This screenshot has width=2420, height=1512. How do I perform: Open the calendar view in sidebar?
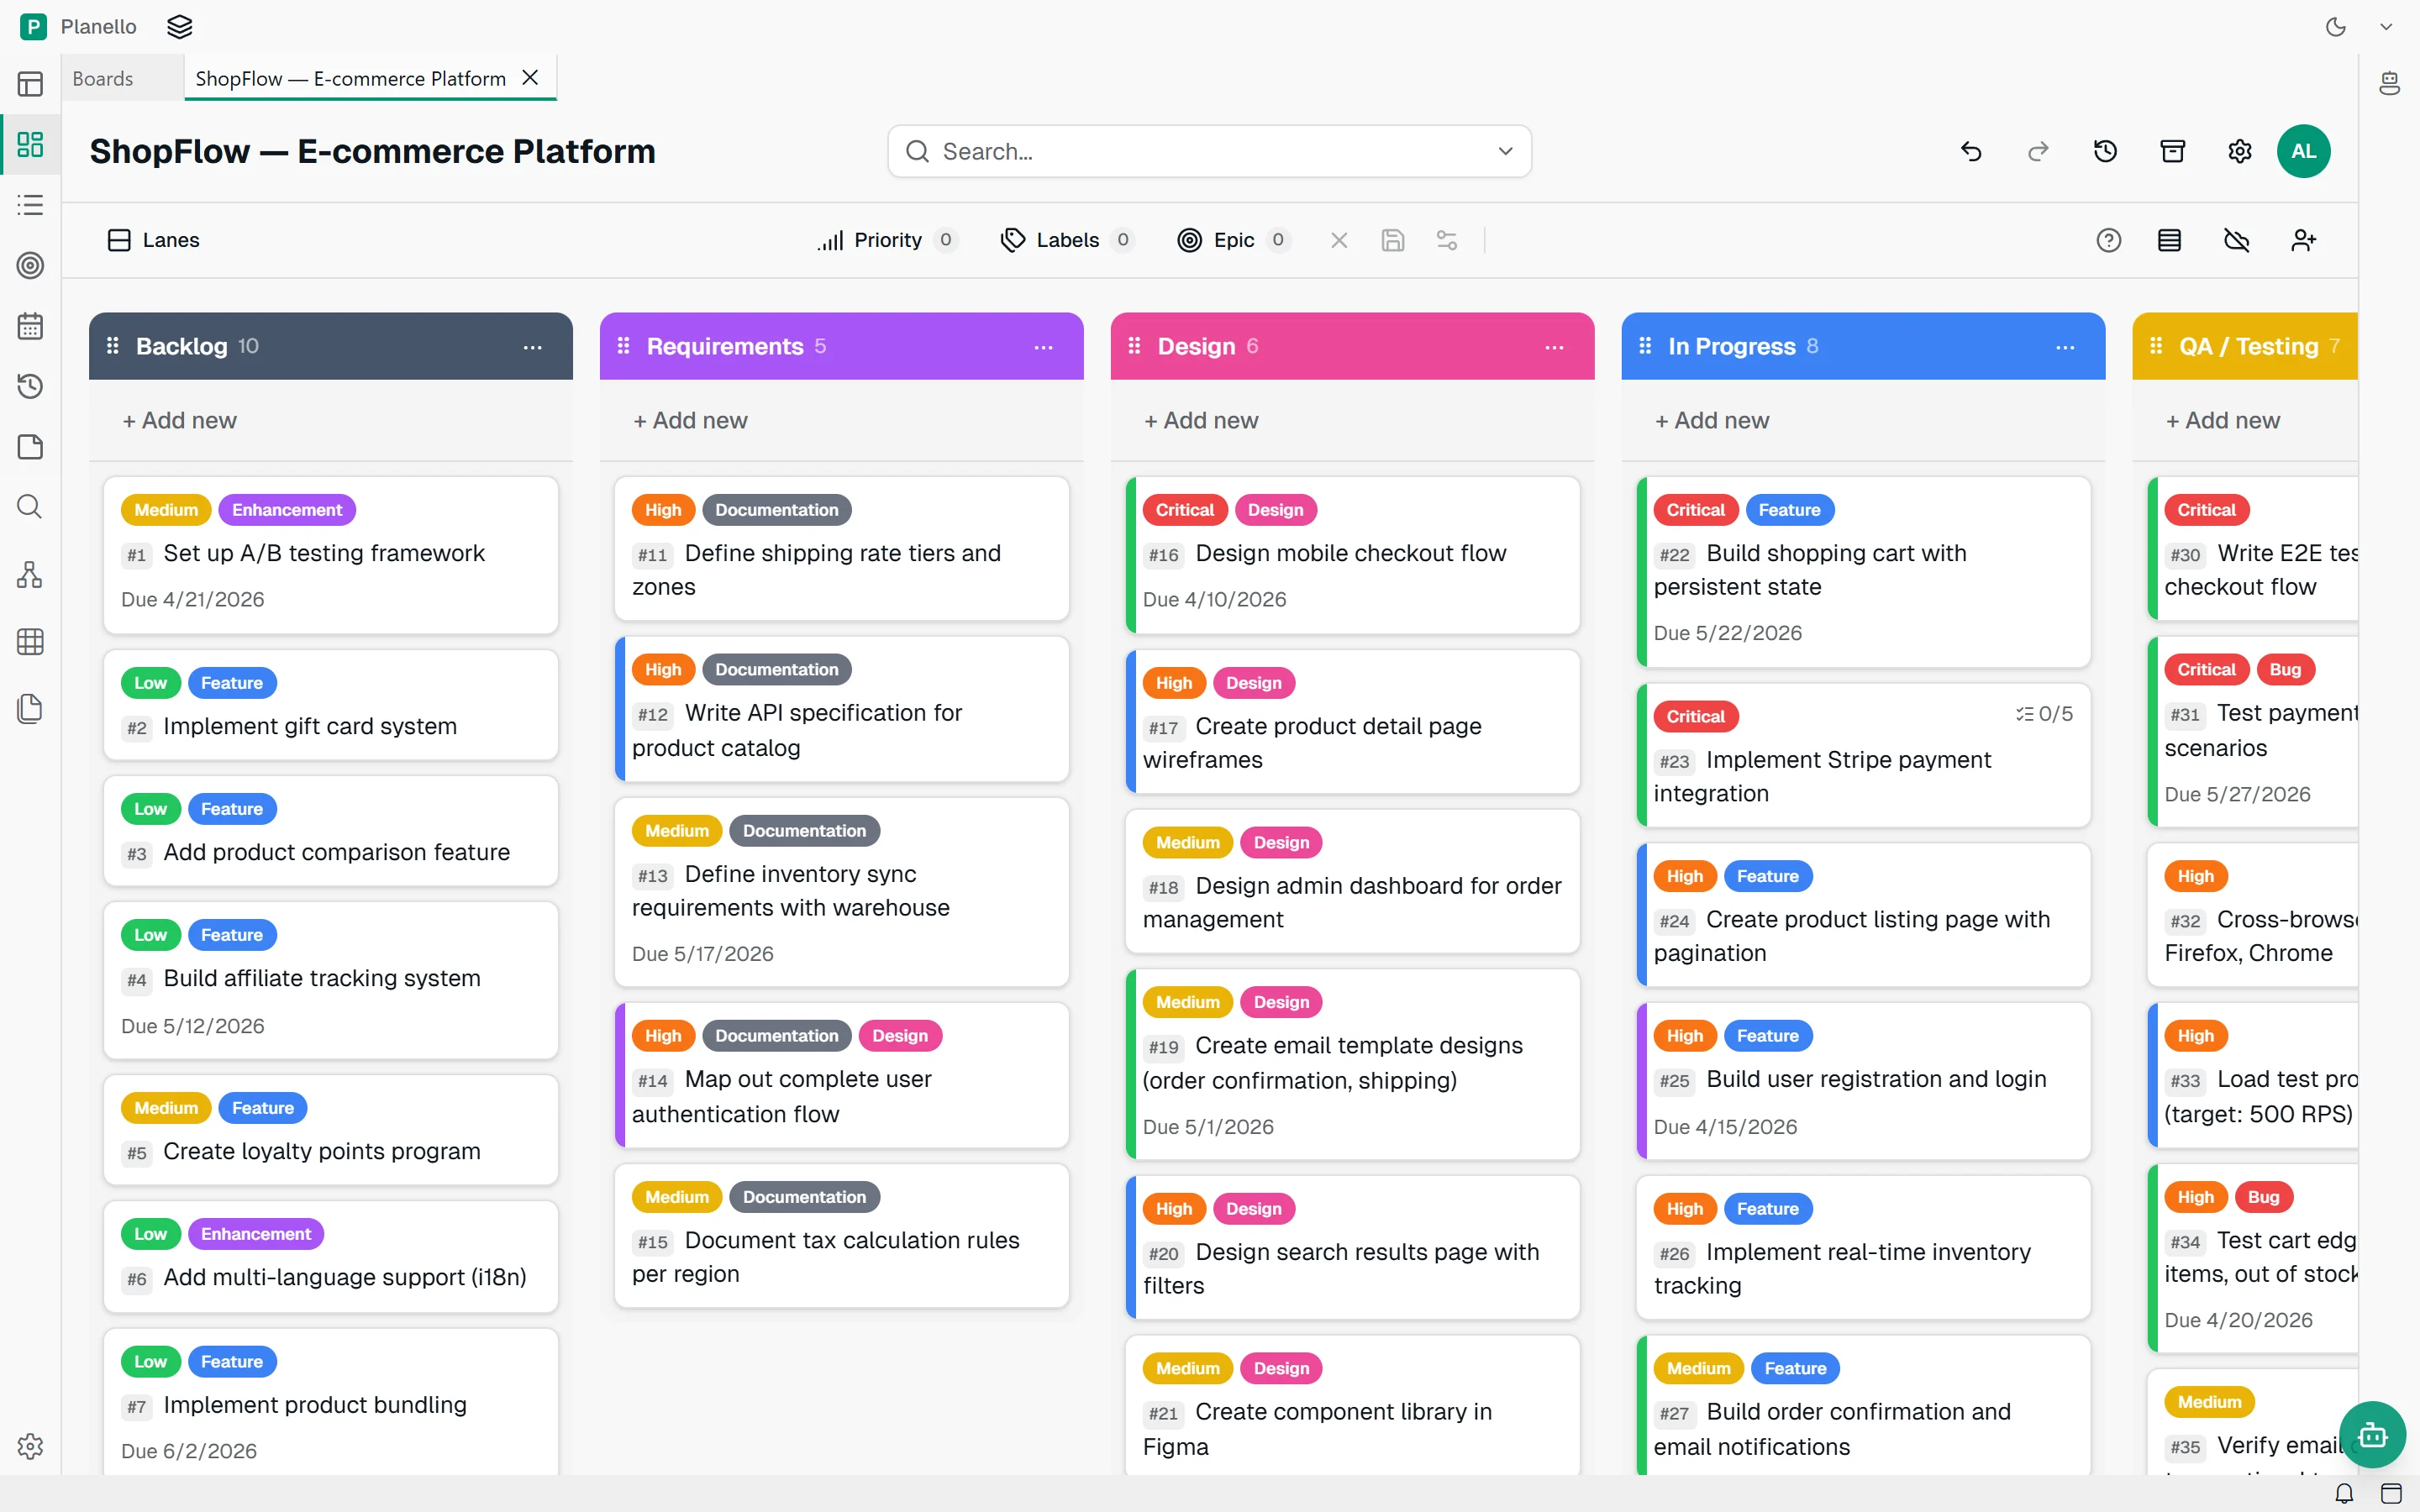(x=30, y=326)
